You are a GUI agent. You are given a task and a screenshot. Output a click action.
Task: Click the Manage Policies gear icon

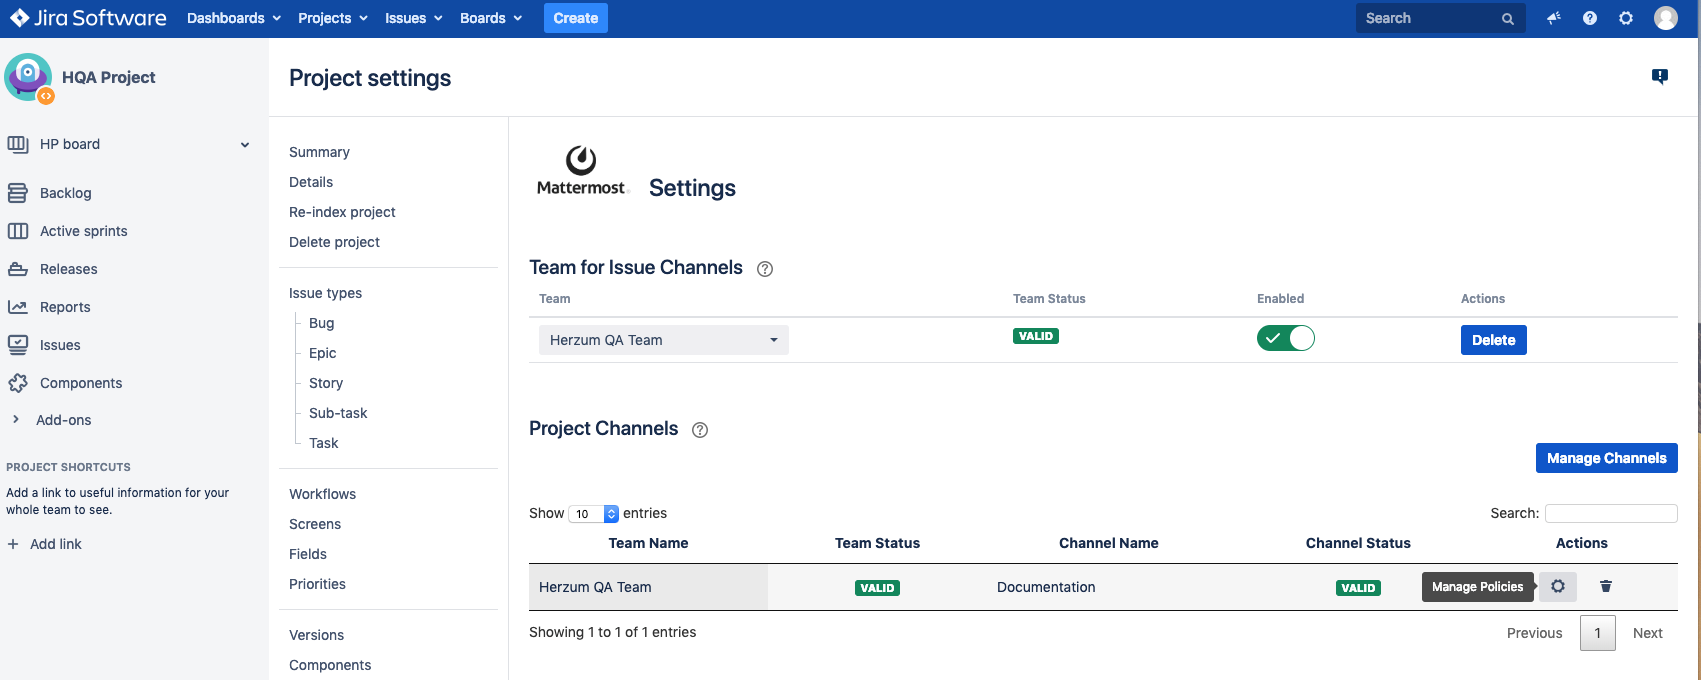(1557, 587)
